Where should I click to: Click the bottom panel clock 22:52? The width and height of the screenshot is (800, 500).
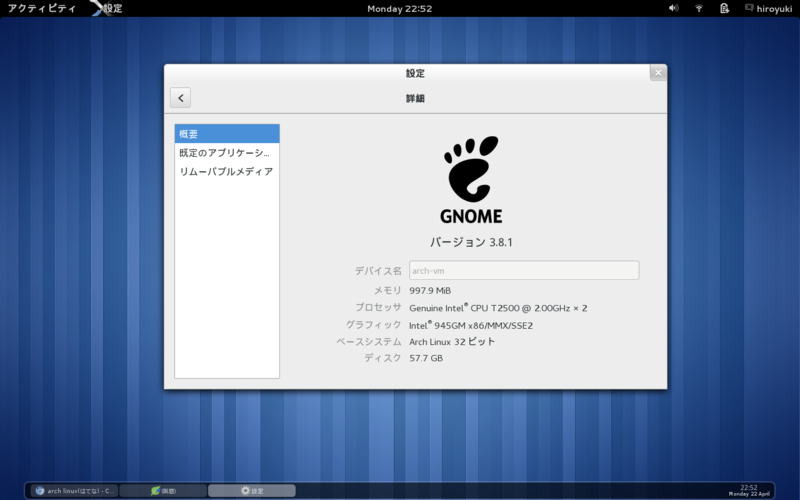[x=749, y=490]
